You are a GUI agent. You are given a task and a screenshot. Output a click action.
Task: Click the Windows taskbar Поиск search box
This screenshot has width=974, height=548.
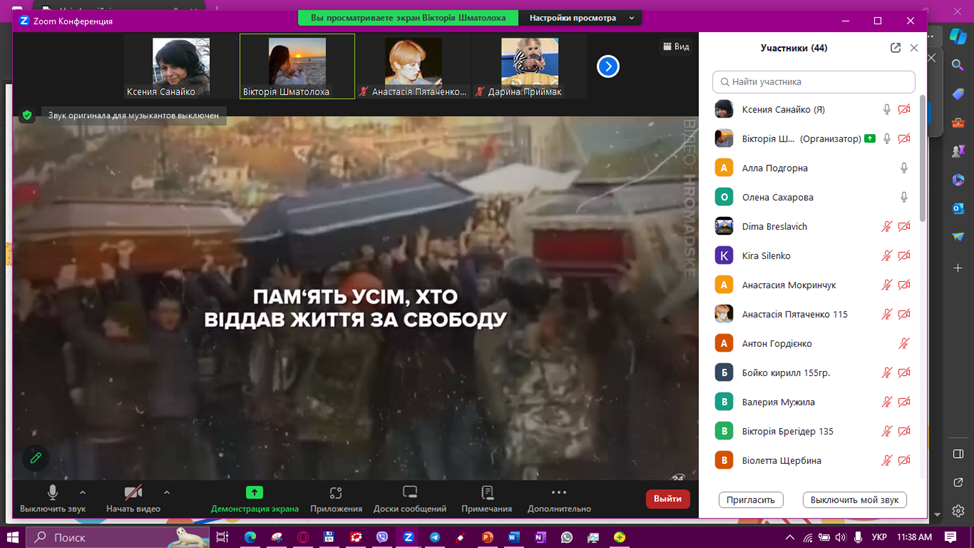pyautogui.click(x=118, y=537)
